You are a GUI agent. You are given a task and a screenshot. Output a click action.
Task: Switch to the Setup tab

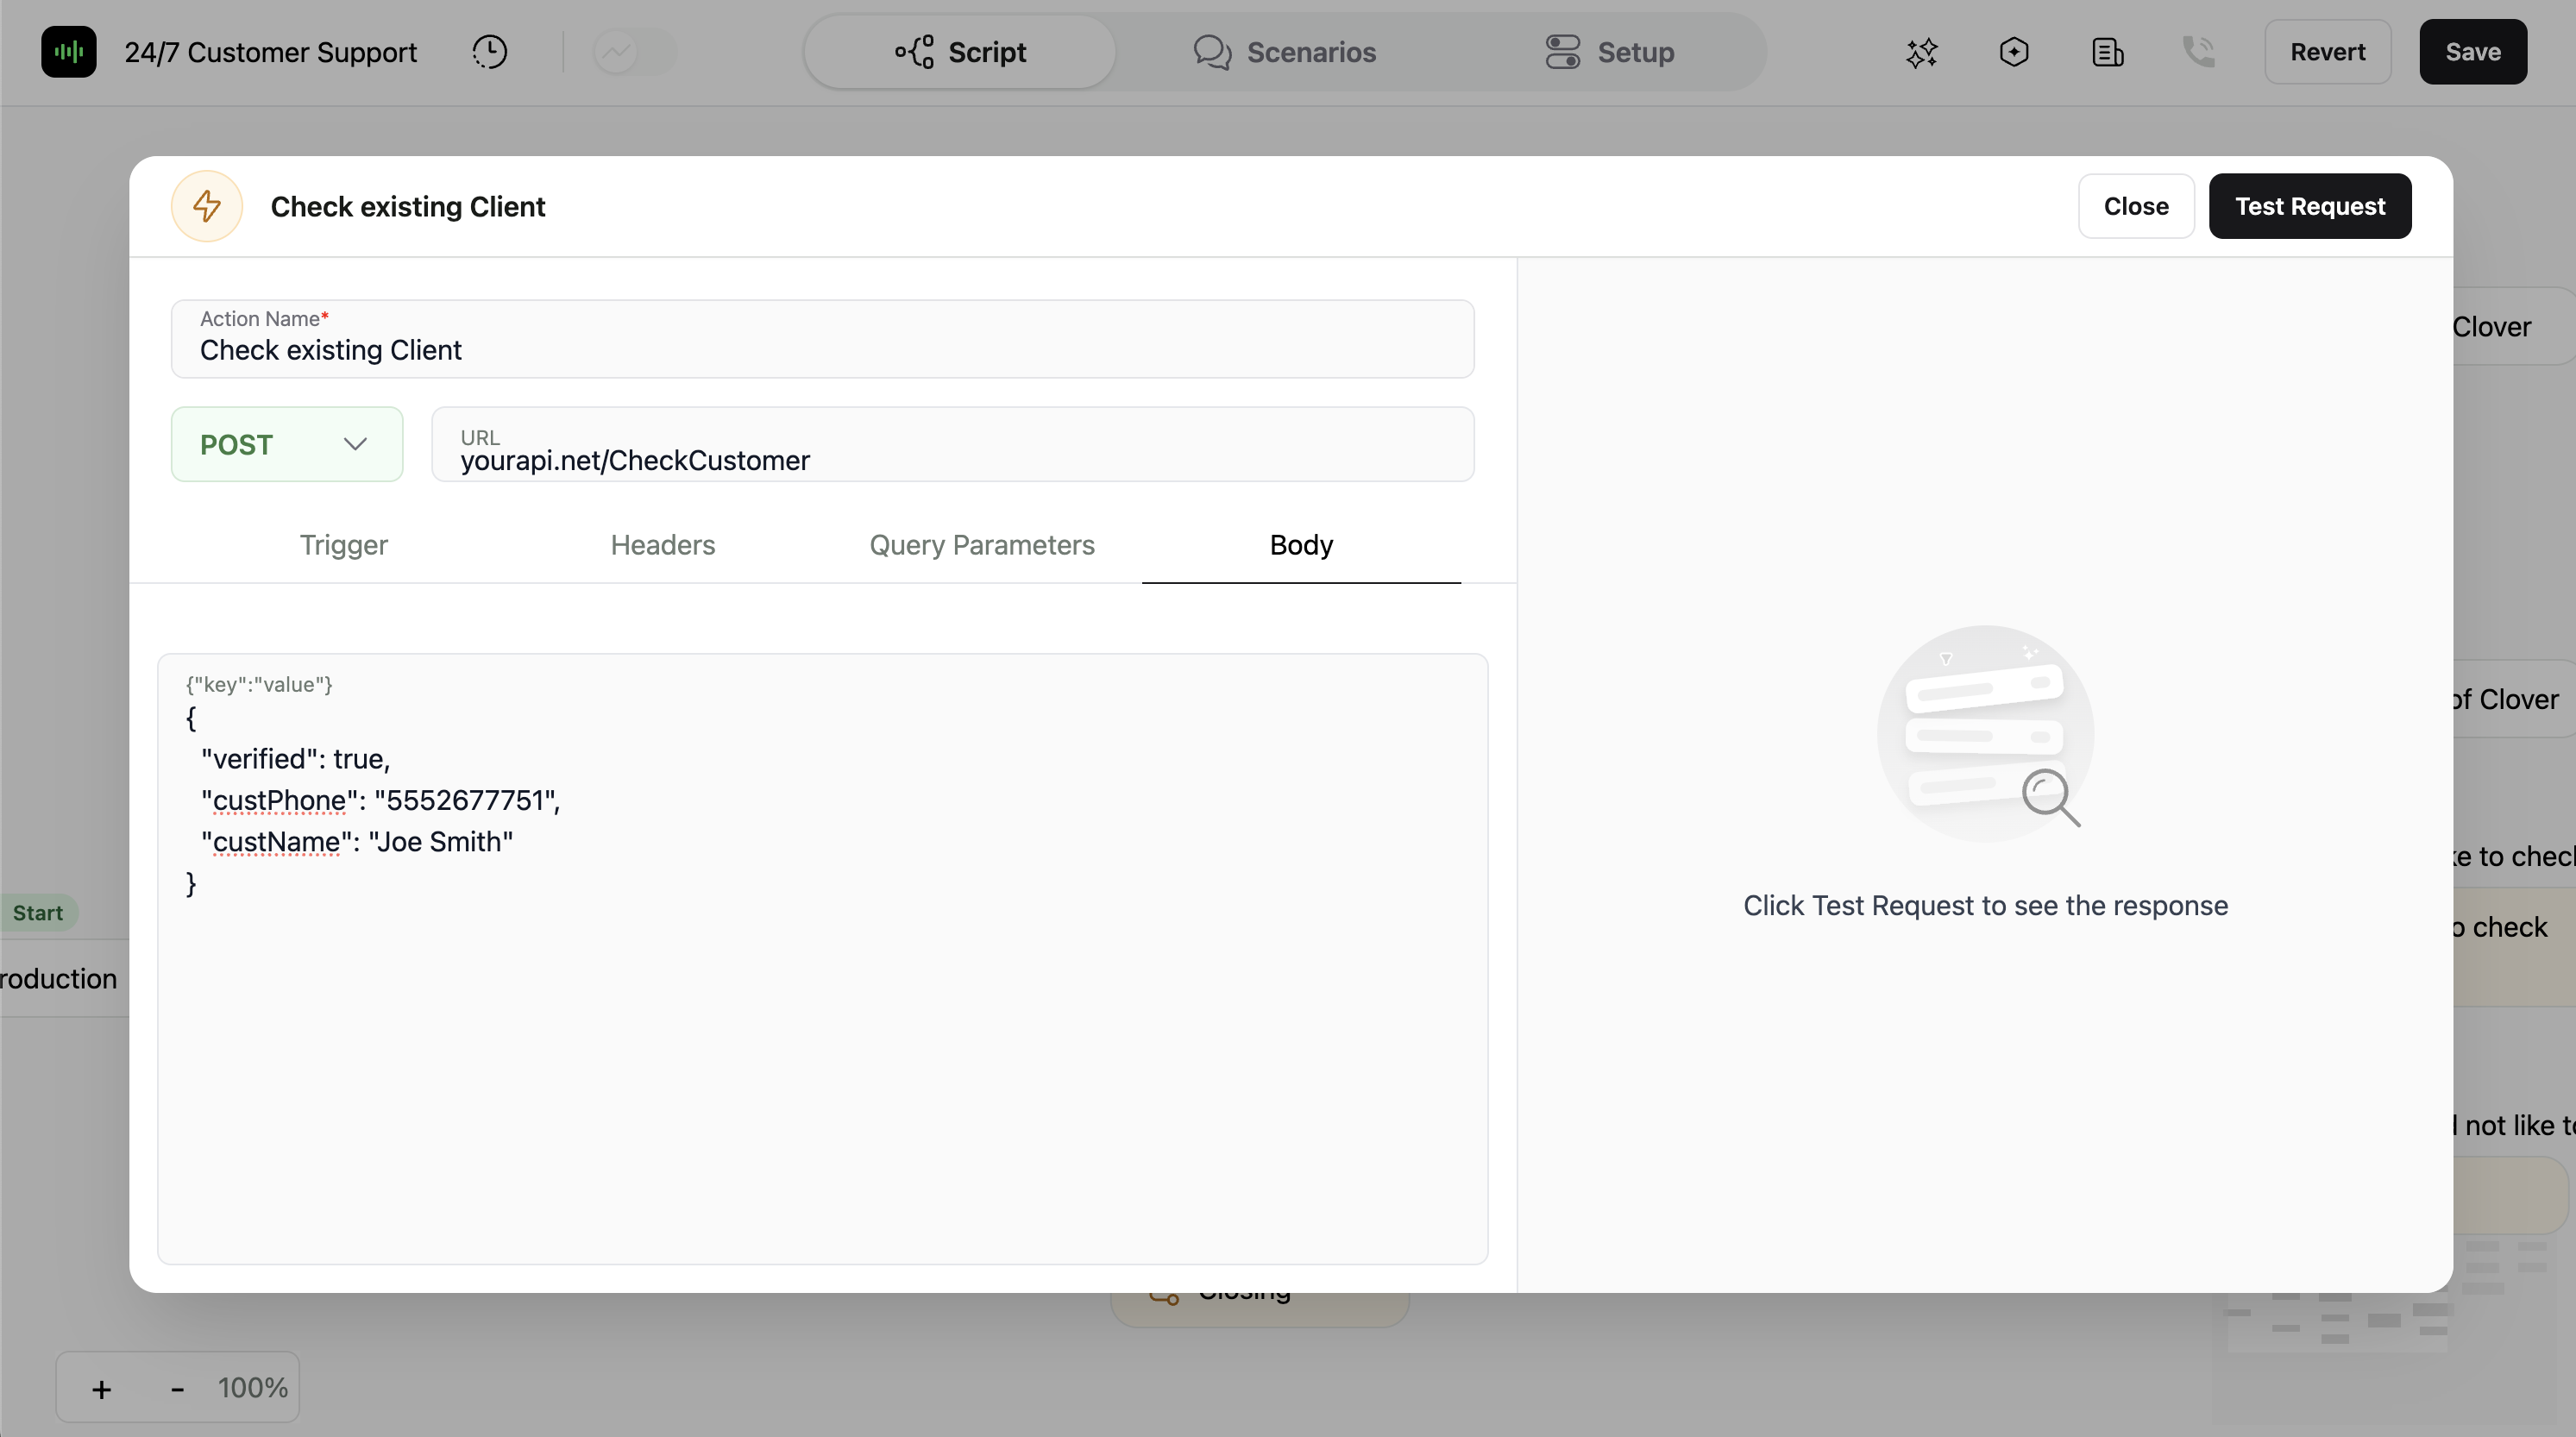(x=1609, y=52)
